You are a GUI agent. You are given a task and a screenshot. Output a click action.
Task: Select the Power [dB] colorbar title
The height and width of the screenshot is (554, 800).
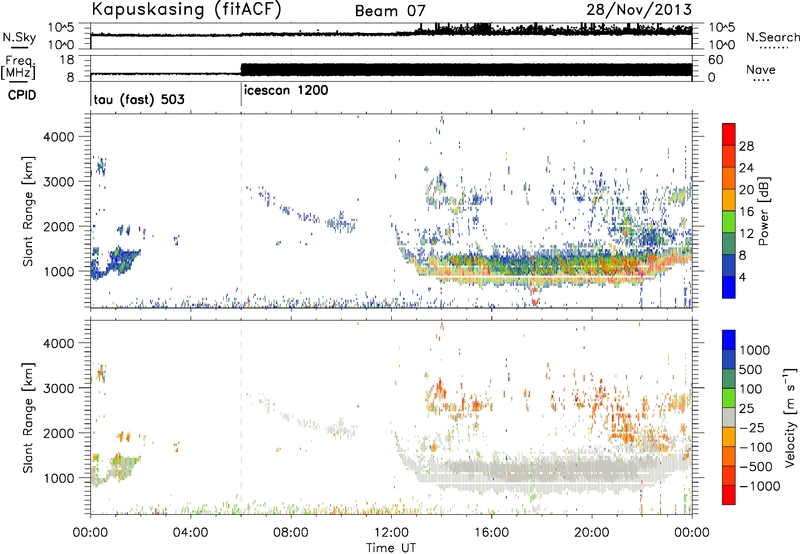click(x=763, y=211)
